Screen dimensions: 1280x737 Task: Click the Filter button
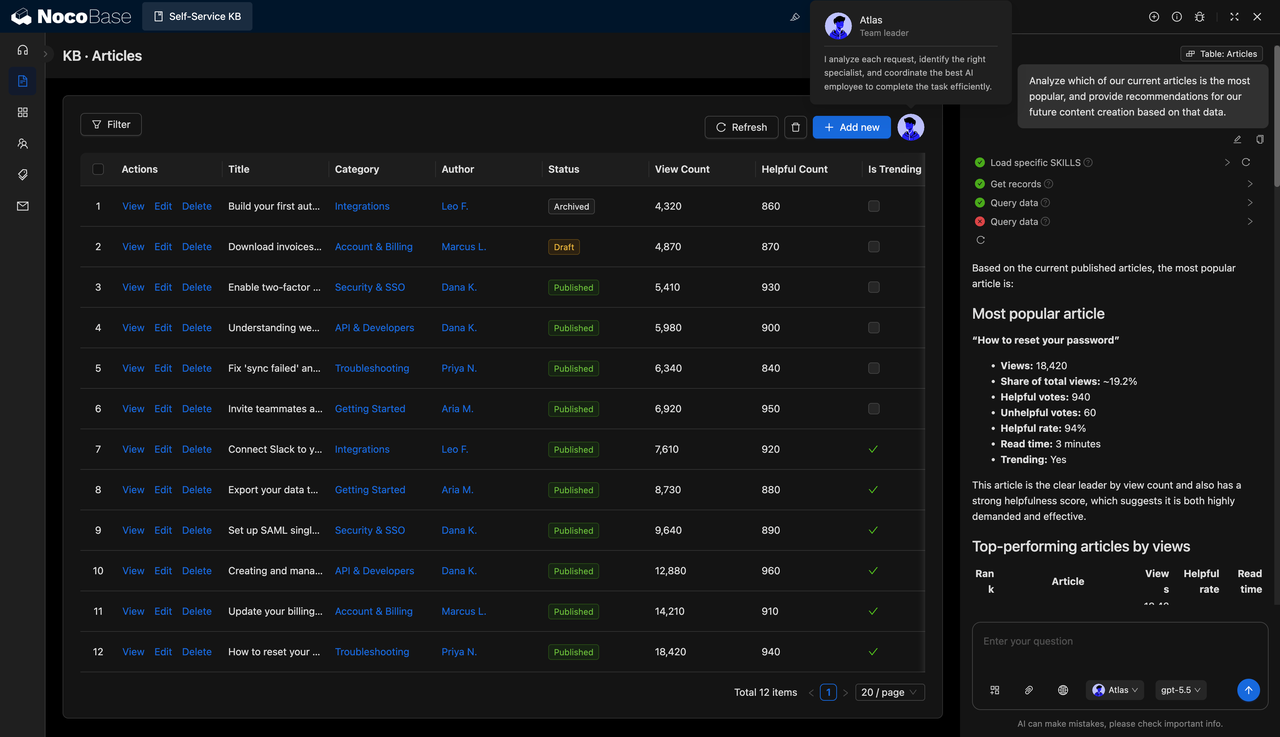[111, 125]
